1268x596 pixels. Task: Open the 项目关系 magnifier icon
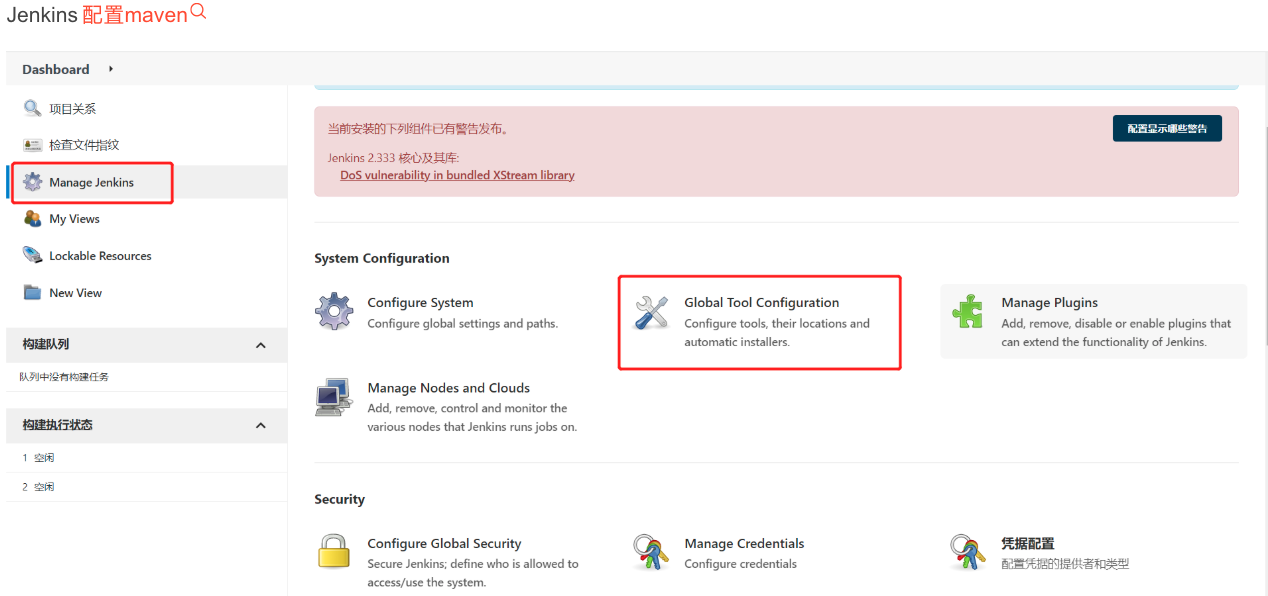pos(32,108)
